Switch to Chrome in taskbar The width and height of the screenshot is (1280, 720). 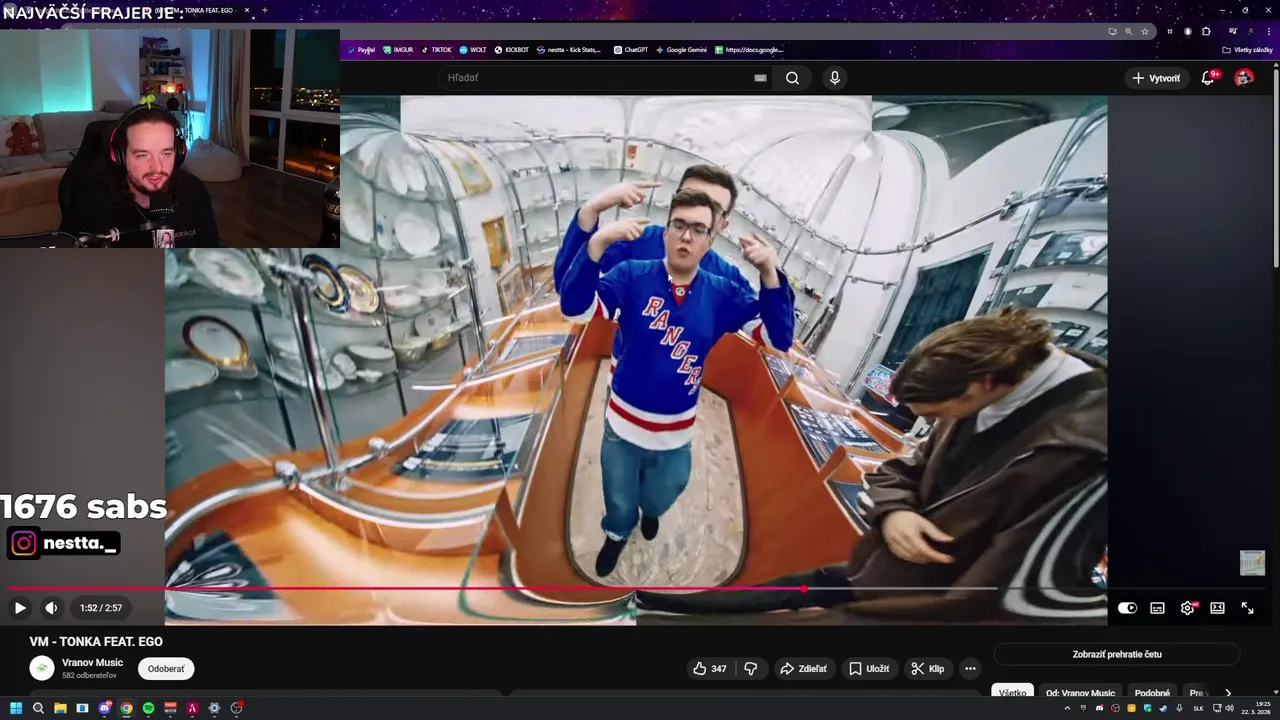pos(126,708)
